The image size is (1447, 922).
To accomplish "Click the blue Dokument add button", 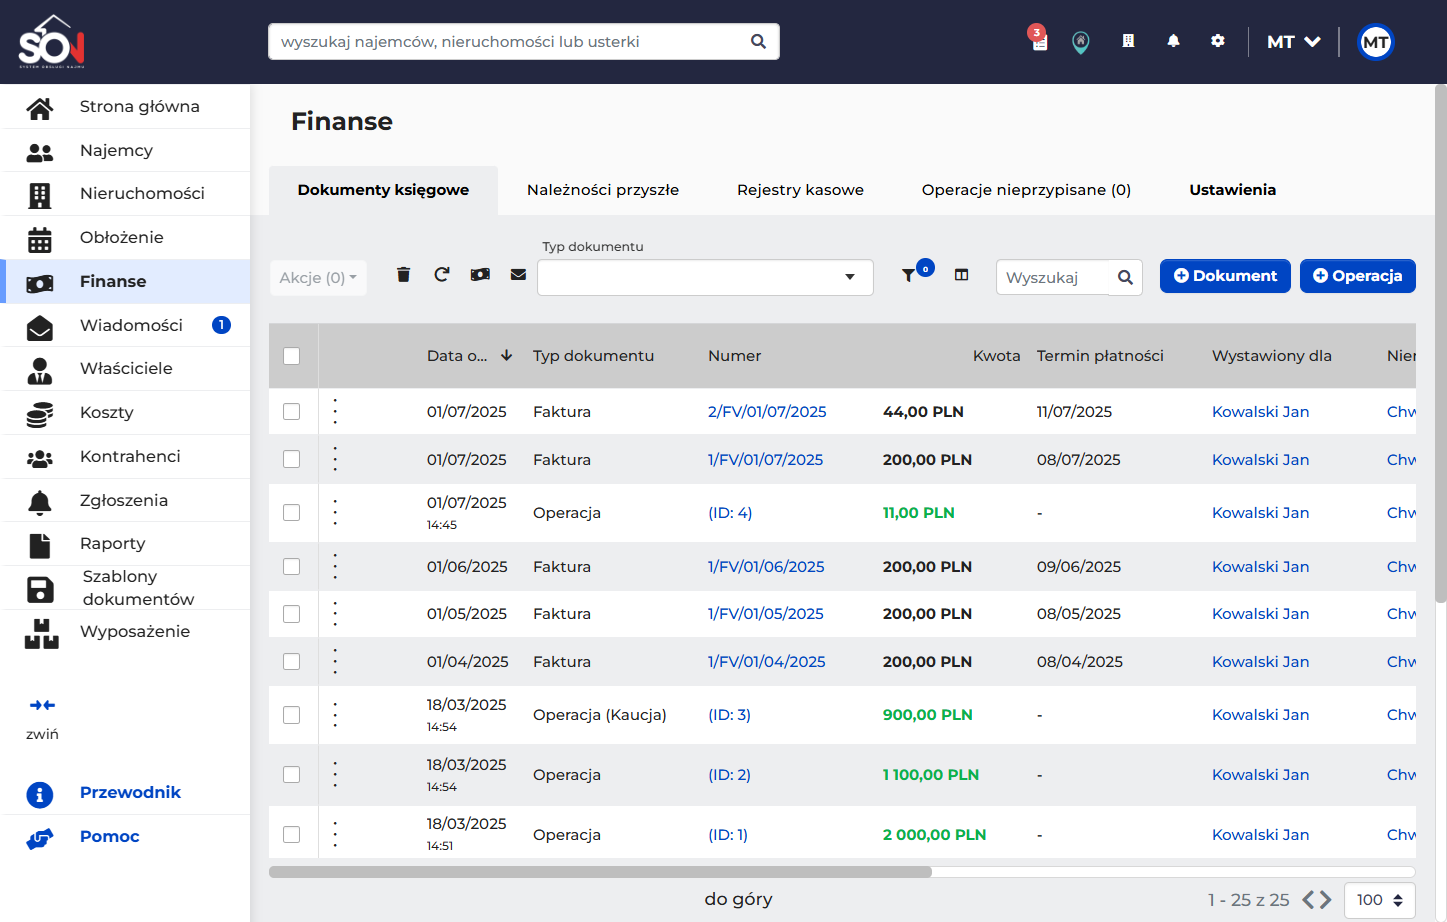I will pyautogui.click(x=1225, y=276).
